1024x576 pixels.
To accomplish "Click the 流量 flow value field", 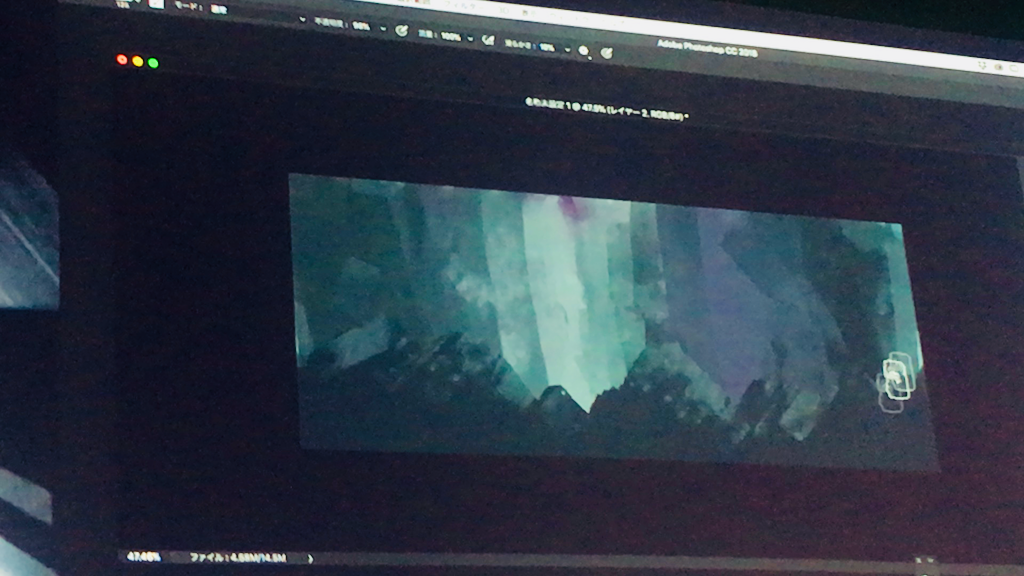I will pos(451,37).
